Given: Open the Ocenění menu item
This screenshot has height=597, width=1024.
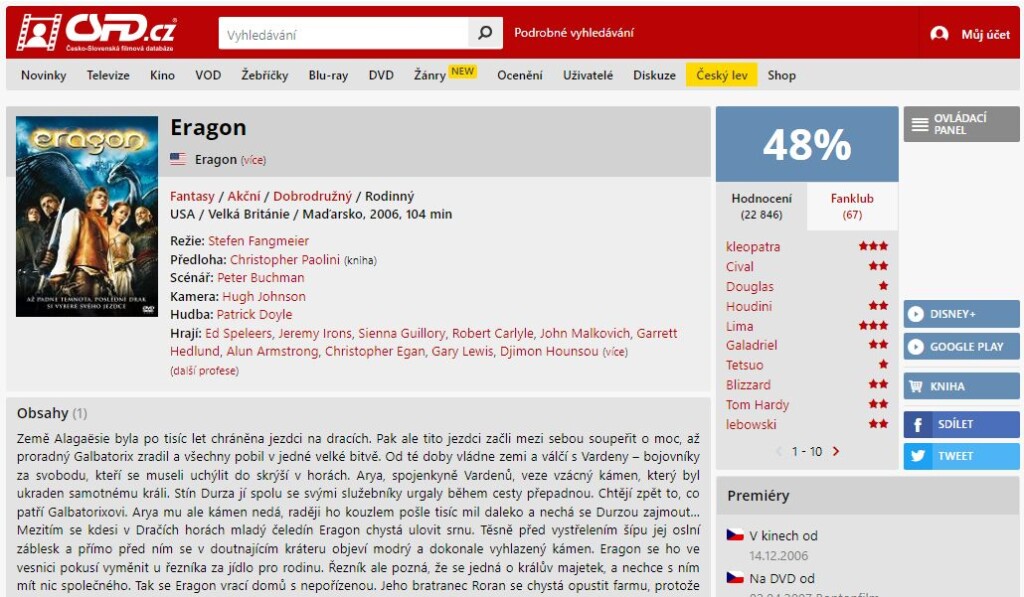Looking at the screenshot, I should [x=519, y=75].
